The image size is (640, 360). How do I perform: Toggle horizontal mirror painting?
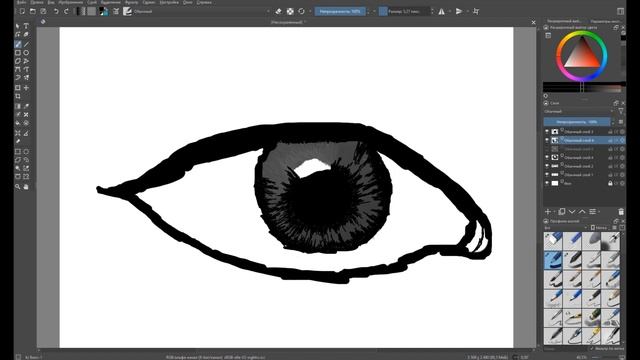[442, 11]
